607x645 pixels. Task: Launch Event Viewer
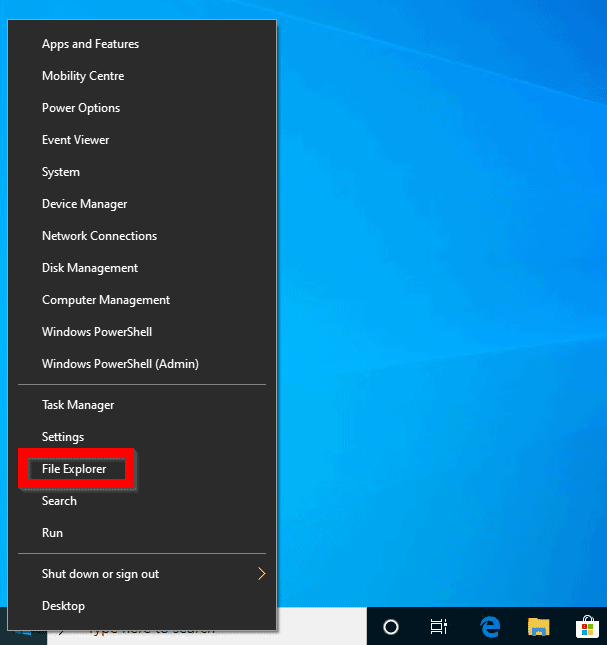click(x=142, y=140)
